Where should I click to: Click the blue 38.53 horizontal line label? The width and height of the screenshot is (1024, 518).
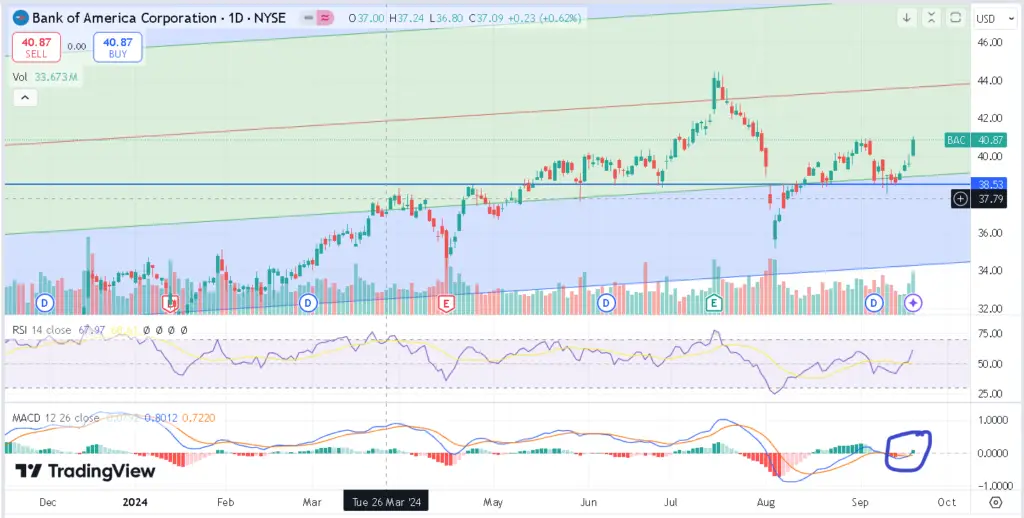point(989,185)
